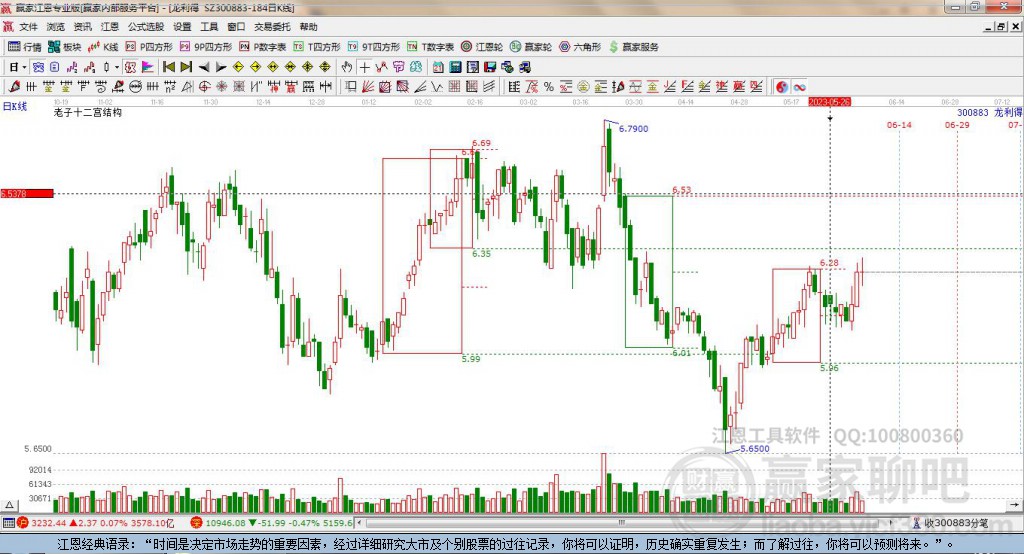
Task: Open the 9T四方形 tool
Action: click(374, 47)
